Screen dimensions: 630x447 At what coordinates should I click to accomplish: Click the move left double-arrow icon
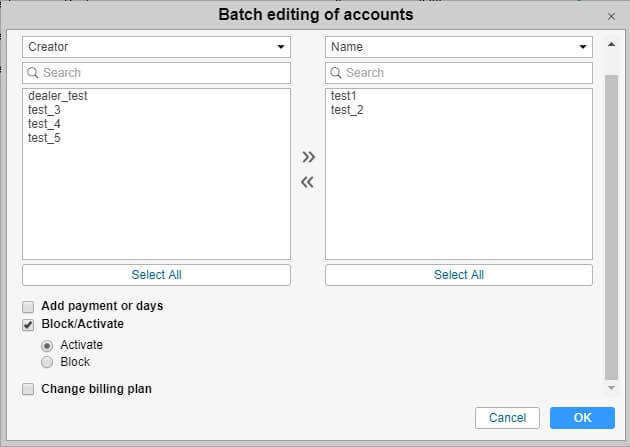point(308,182)
